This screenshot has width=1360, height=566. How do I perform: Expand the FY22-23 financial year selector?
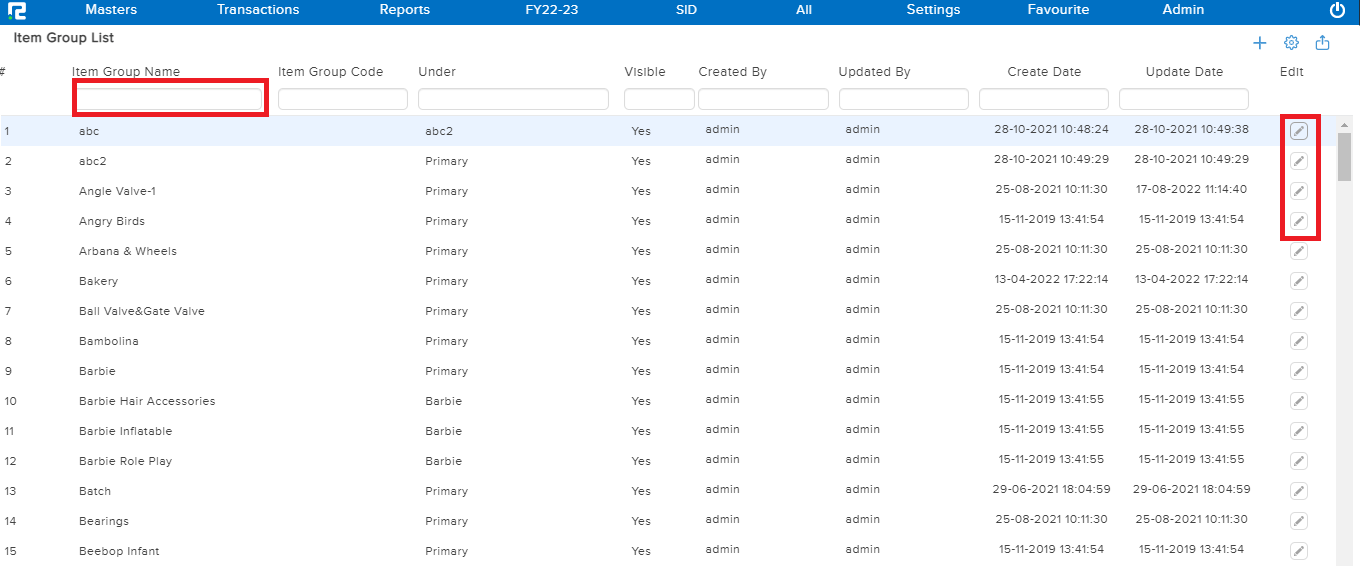point(551,10)
